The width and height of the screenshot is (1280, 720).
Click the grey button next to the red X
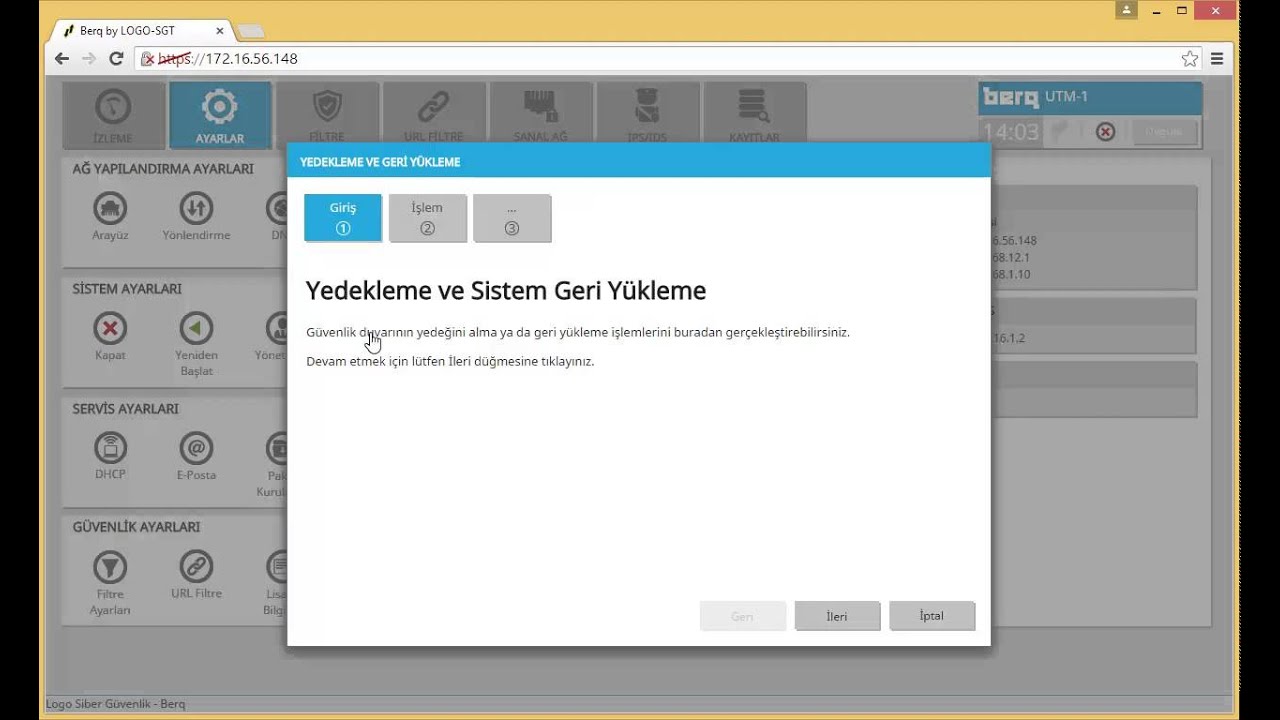pyautogui.click(x=1163, y=131)
